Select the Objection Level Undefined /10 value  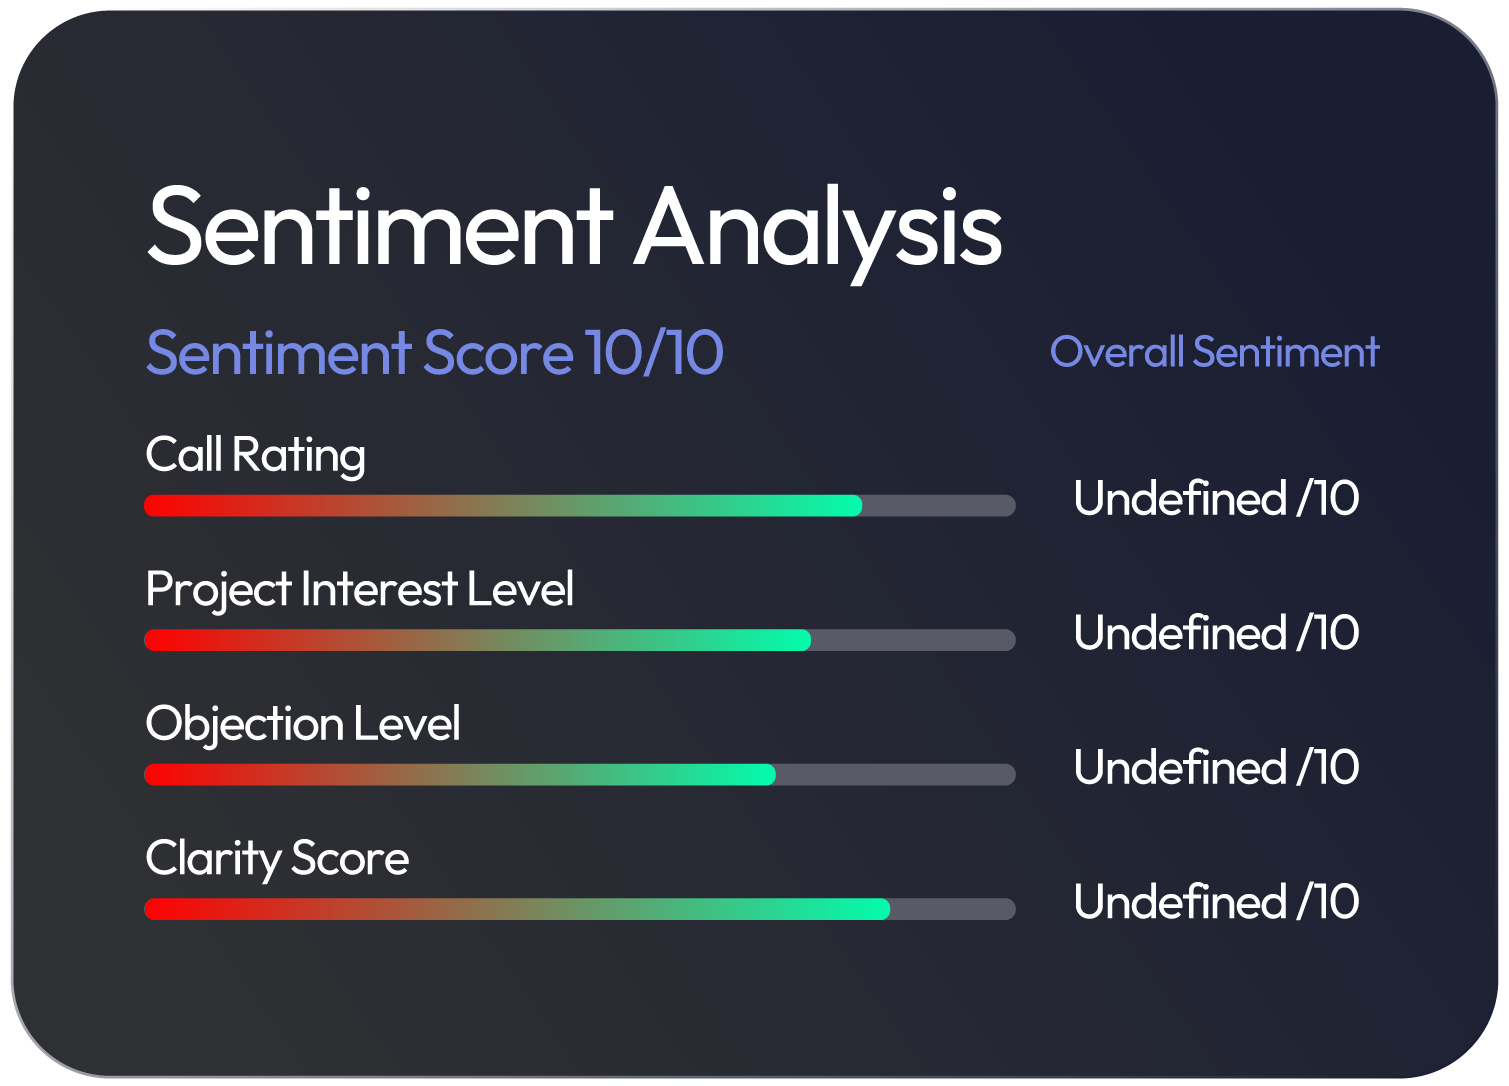(x=1215, y=768)
